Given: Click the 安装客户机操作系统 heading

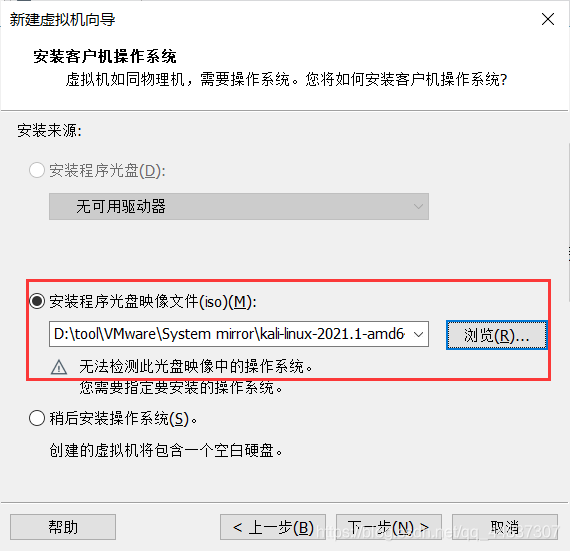Looking at the screenshot, I should point(105,57).
